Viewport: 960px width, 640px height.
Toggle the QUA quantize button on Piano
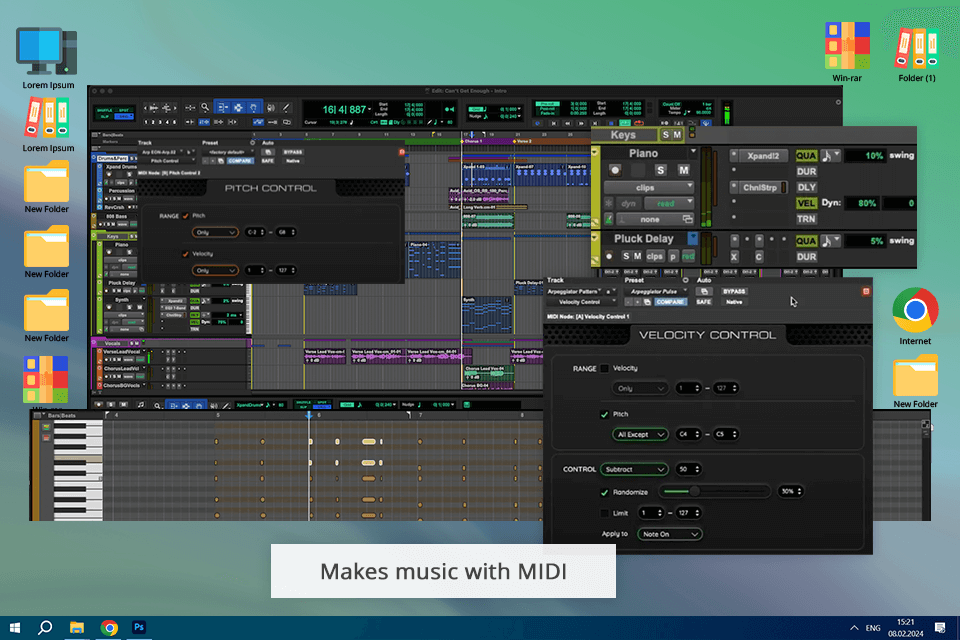click(806, 156)
